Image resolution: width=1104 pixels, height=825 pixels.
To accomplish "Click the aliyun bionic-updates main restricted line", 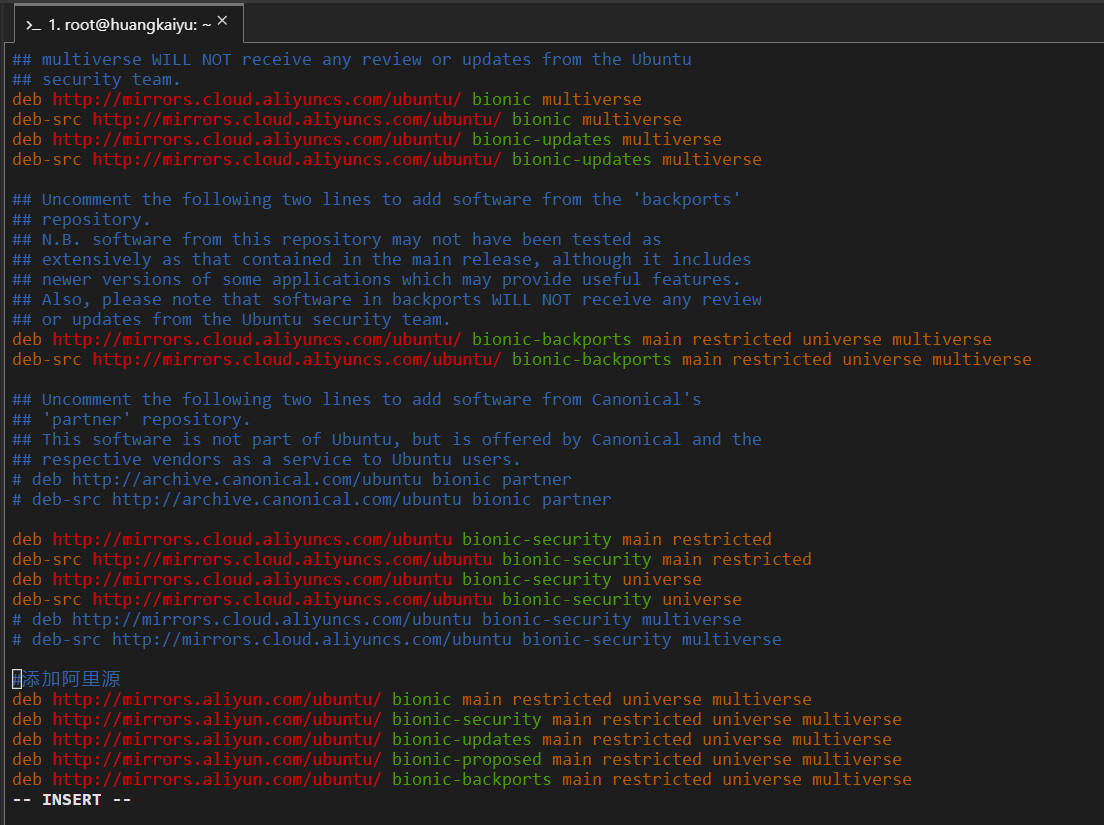I will pyautogui.click(x=452, y=739).
